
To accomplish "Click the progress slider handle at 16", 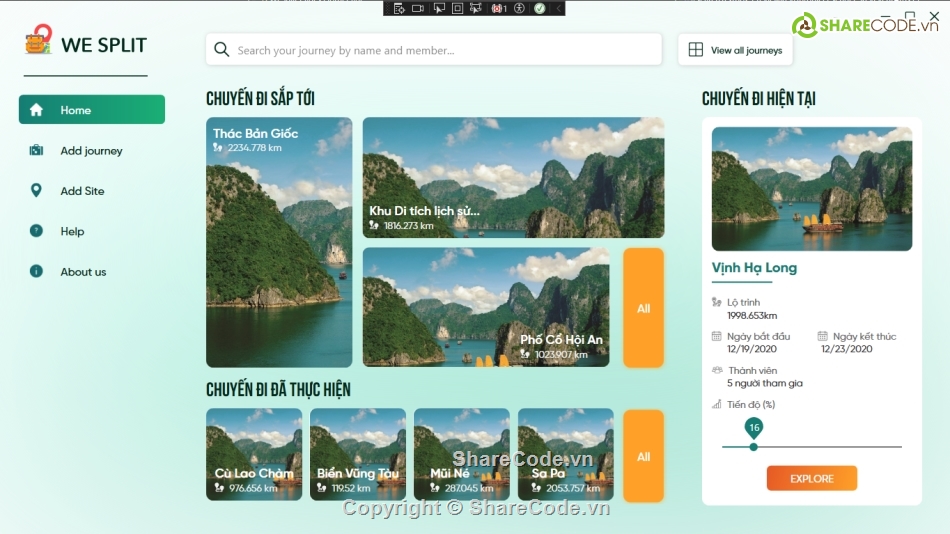I will pyautogui.click(x=754, y=446).
